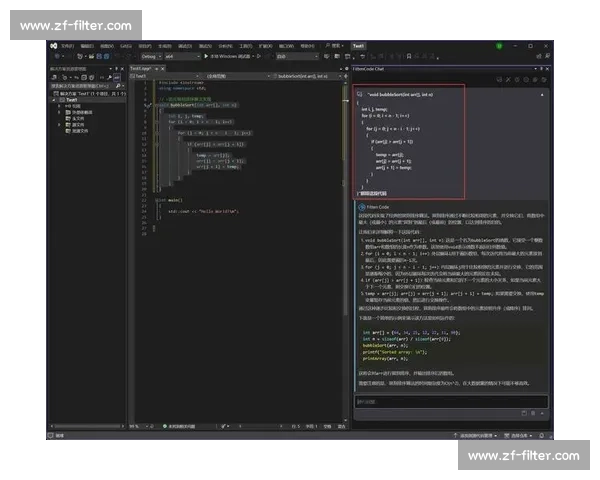Open the Test1 project scope dropdown in the editor

coord(165,76)
